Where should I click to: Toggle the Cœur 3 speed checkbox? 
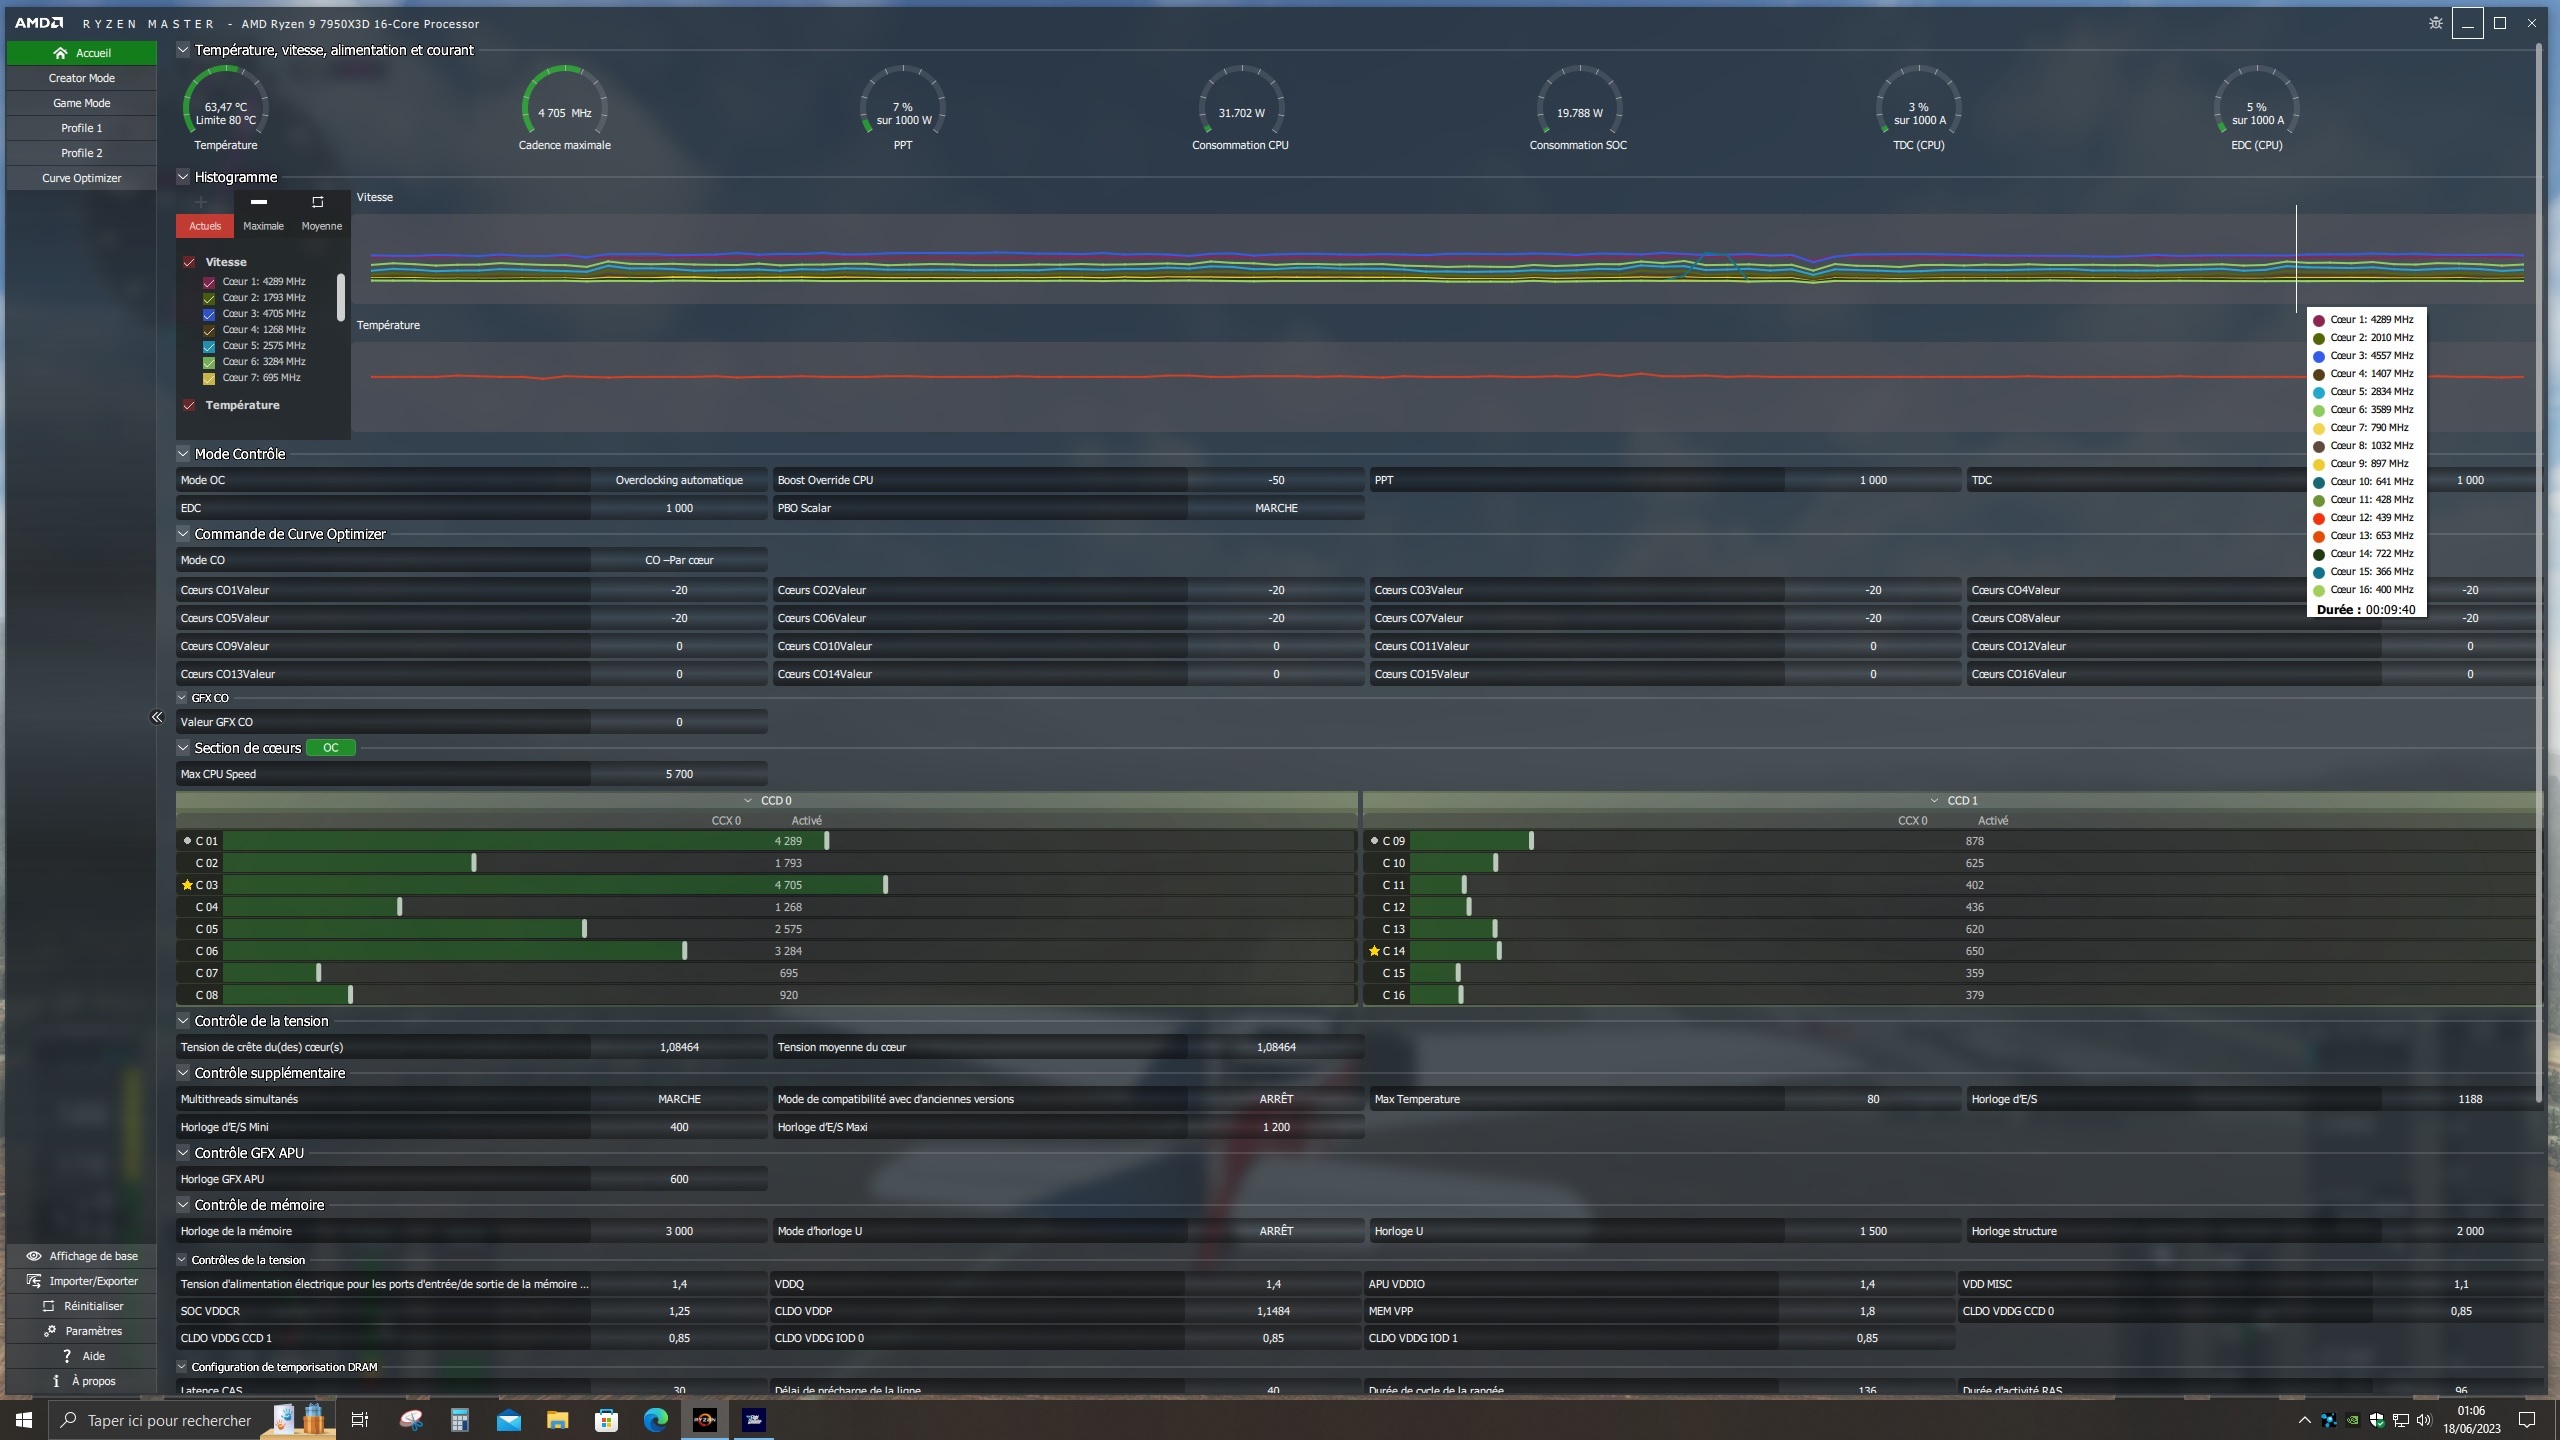point(209,314)
